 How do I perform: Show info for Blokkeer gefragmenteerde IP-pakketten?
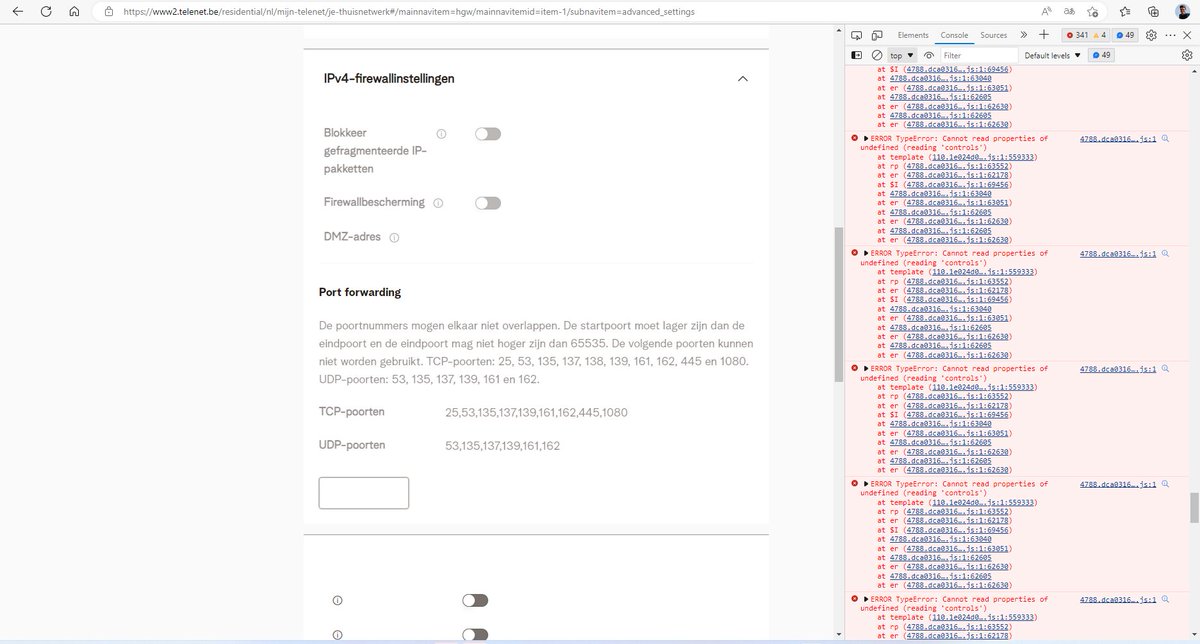click(x=441, y=134)
